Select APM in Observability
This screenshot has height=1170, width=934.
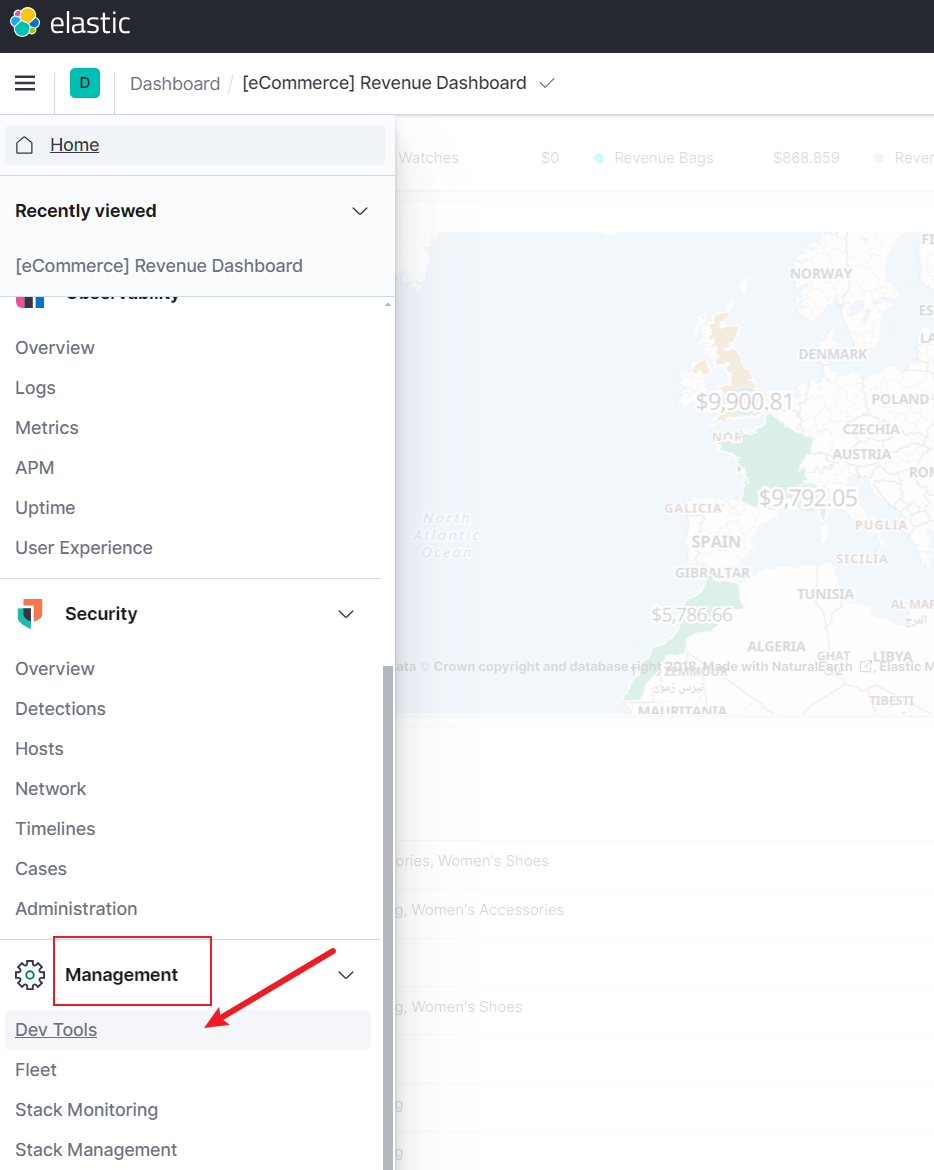pos(35,468)
